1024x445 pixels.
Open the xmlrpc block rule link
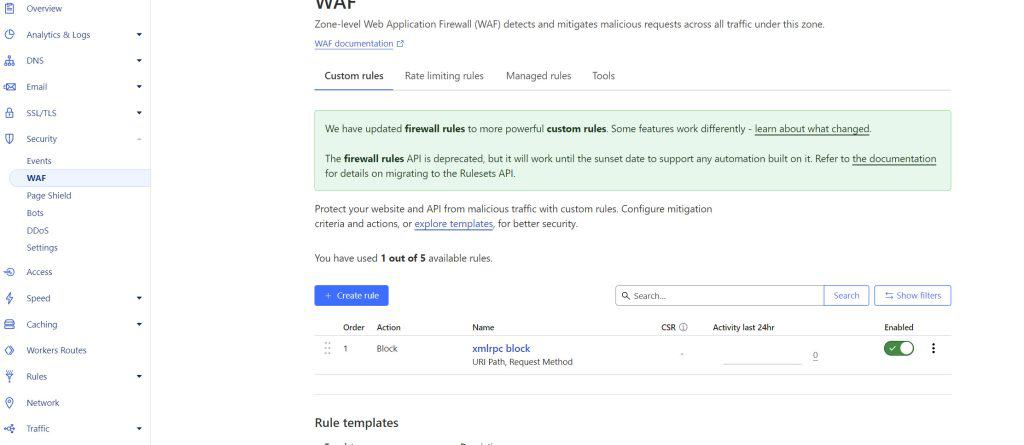pyautogui.click(x=500, y=349)
